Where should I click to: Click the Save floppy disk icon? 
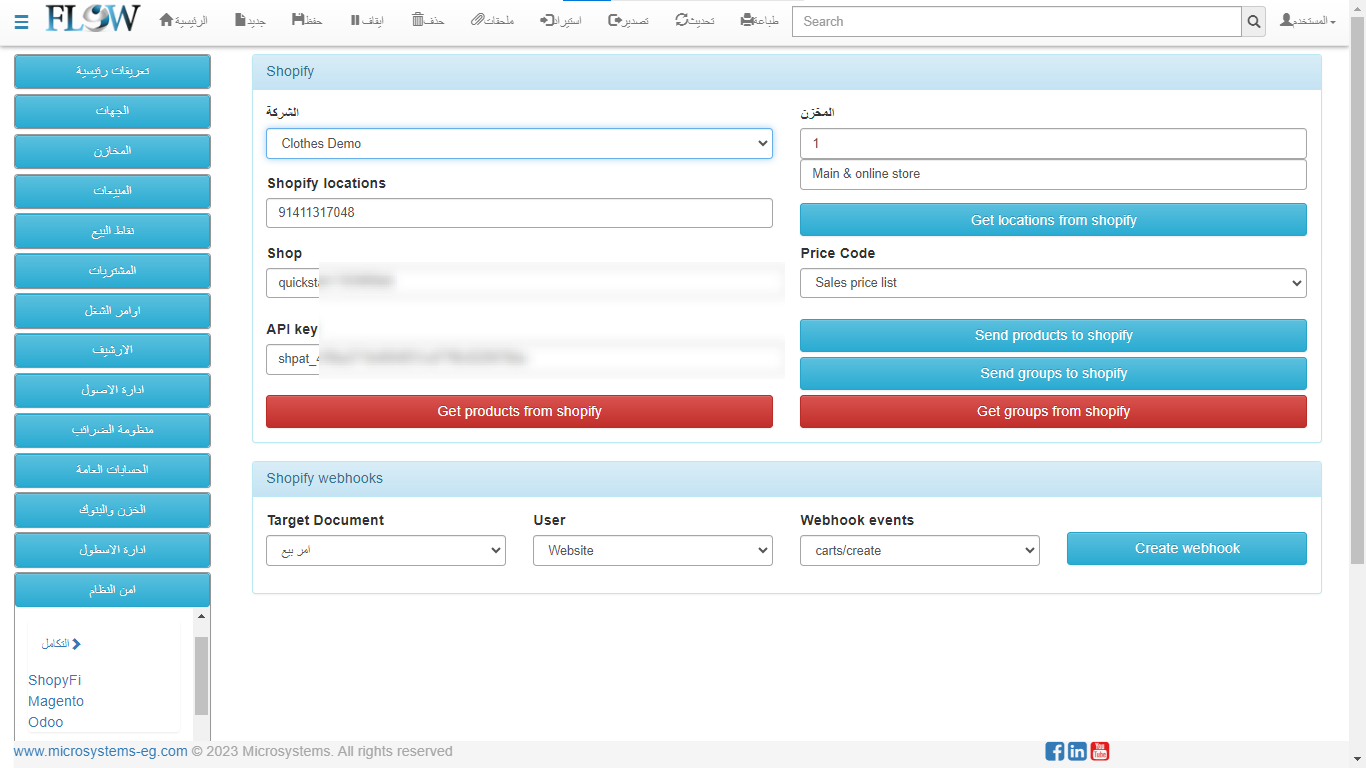click(x=299, y=20)
